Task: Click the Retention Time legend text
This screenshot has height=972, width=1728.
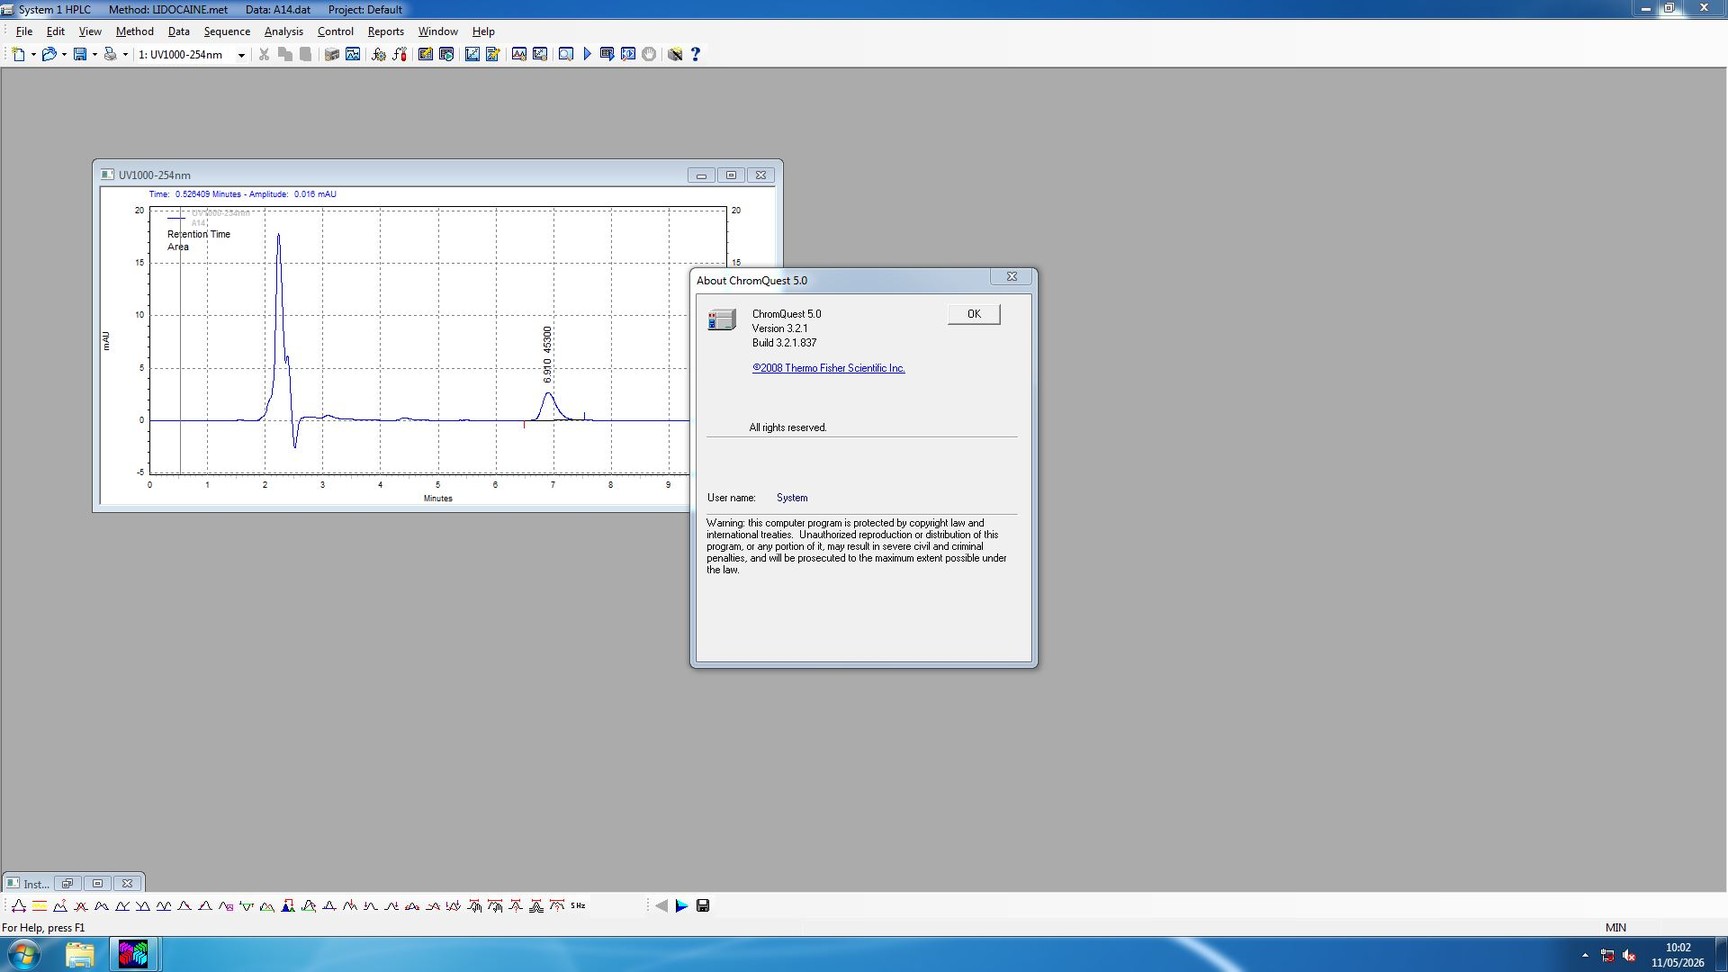Action: 199,234
